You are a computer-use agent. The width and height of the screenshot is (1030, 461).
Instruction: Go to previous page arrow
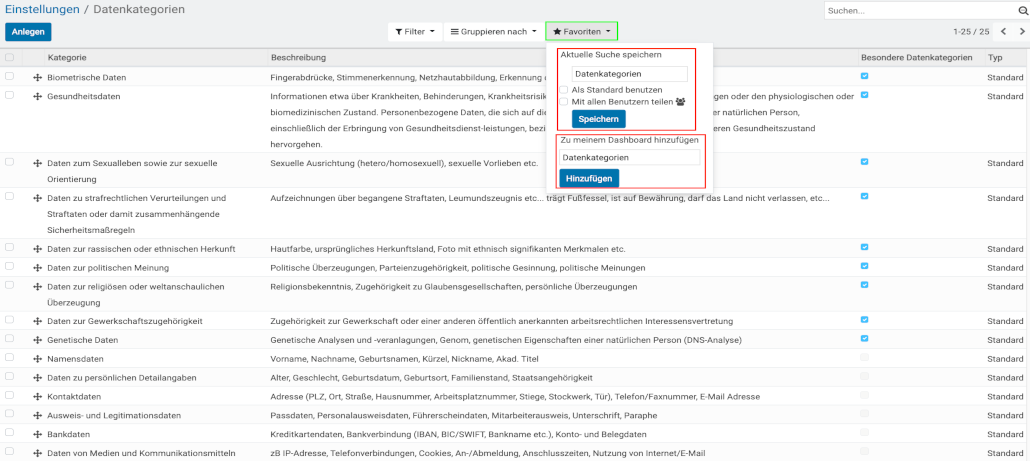1003,32
